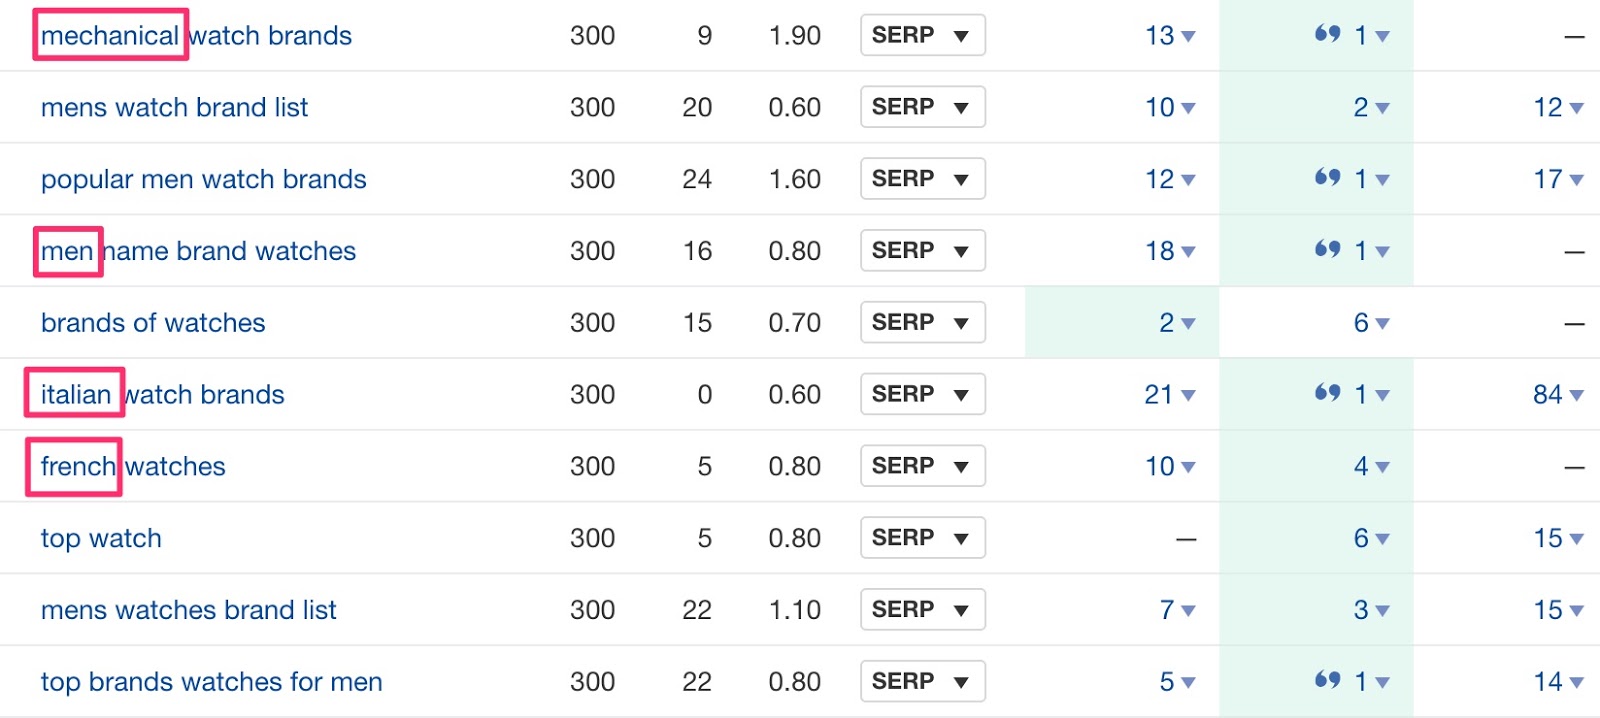Image resolution: width=1600 pixels, height=718 pixels.
Task: Expand position 2 arrow in brands of watches row
Action: (x=1188, y=323)
